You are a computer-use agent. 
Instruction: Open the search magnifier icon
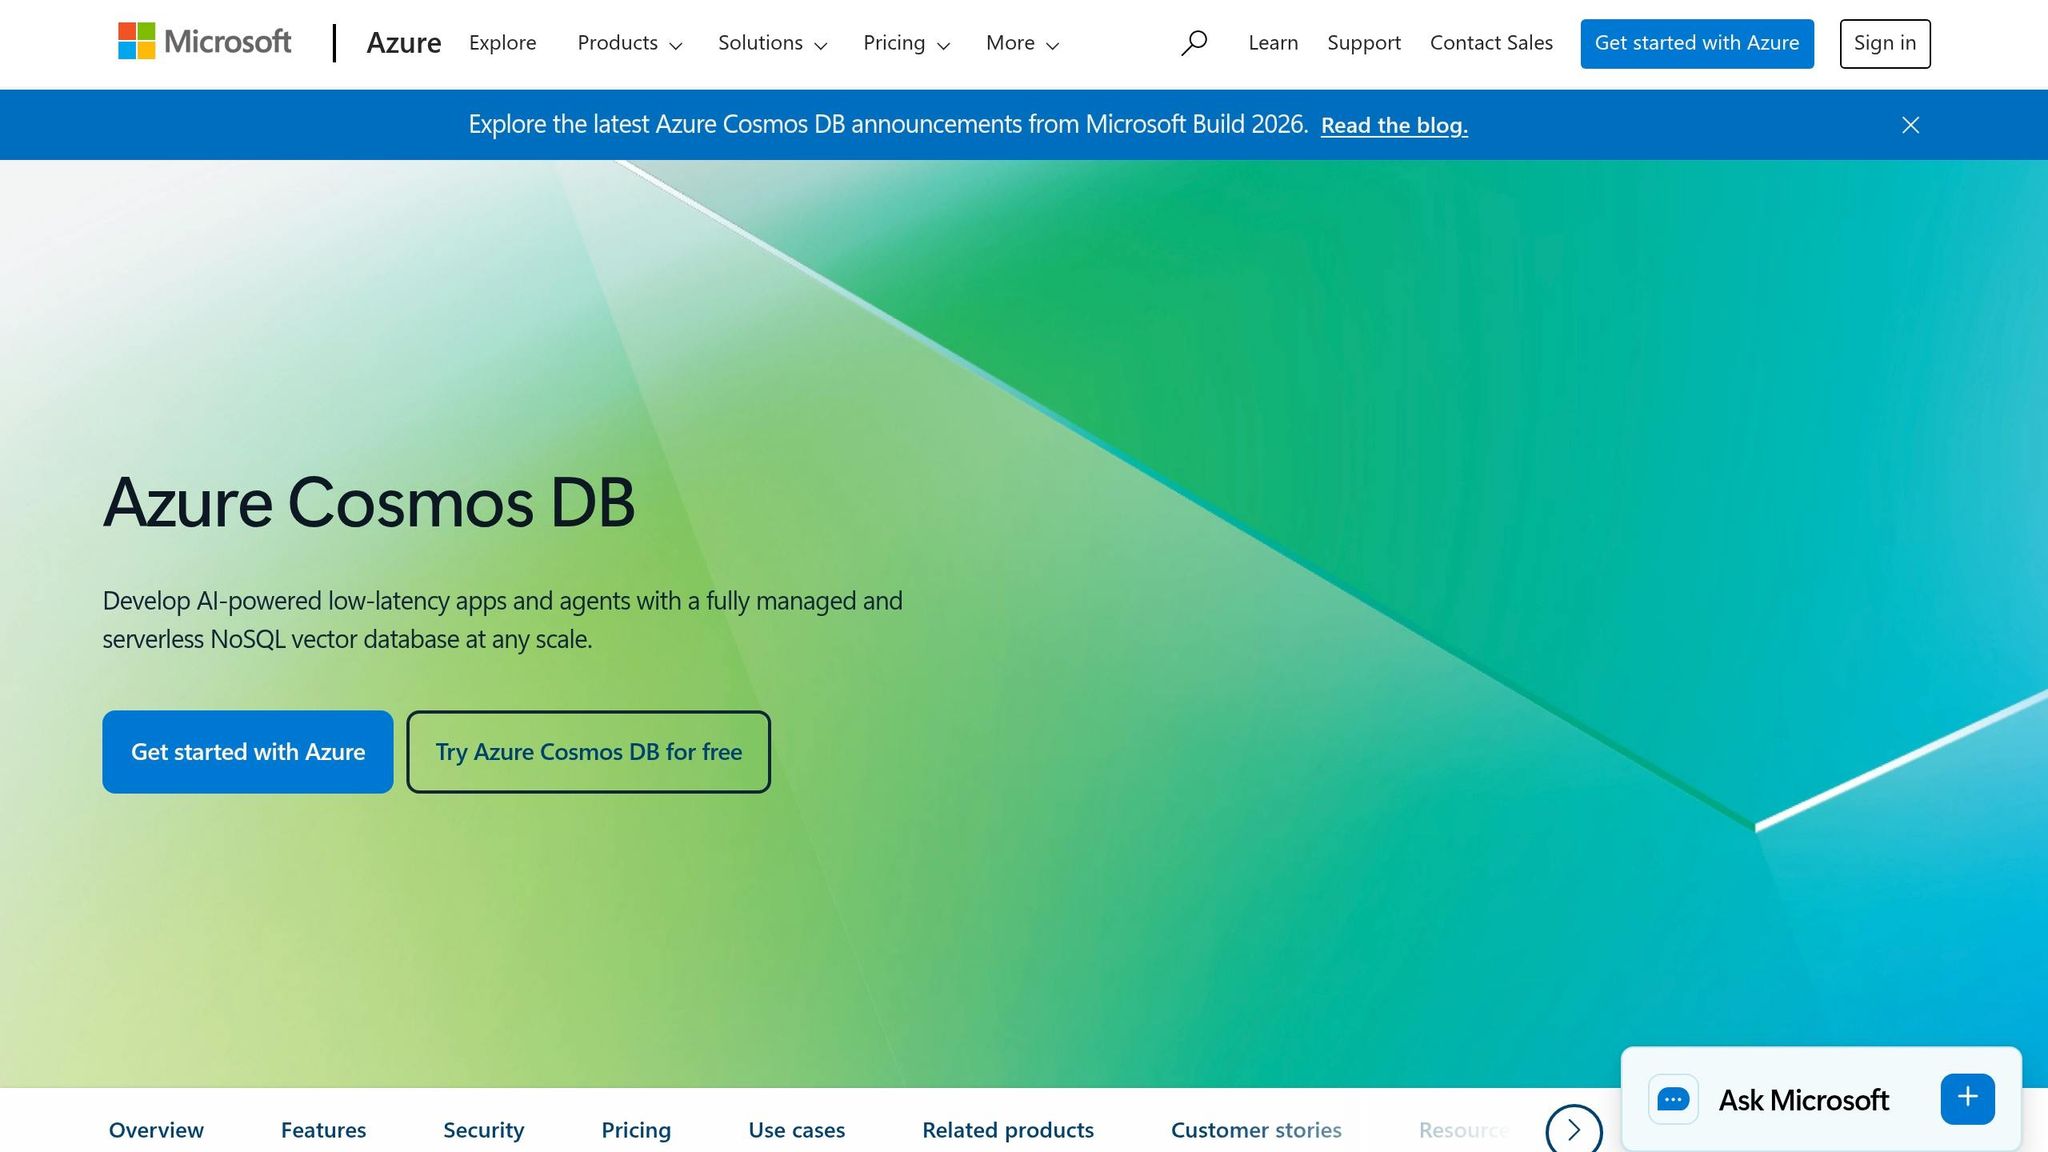[x=1194, y=43]
